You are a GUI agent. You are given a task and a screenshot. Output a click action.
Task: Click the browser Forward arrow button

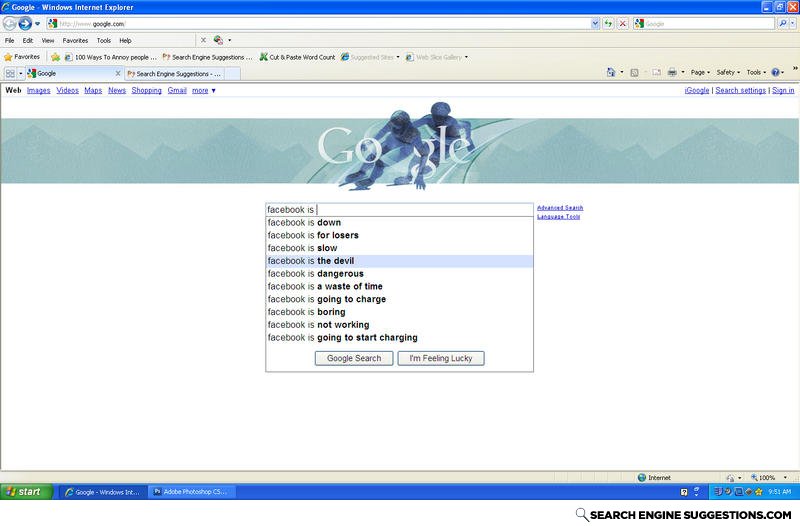(25, 23)
